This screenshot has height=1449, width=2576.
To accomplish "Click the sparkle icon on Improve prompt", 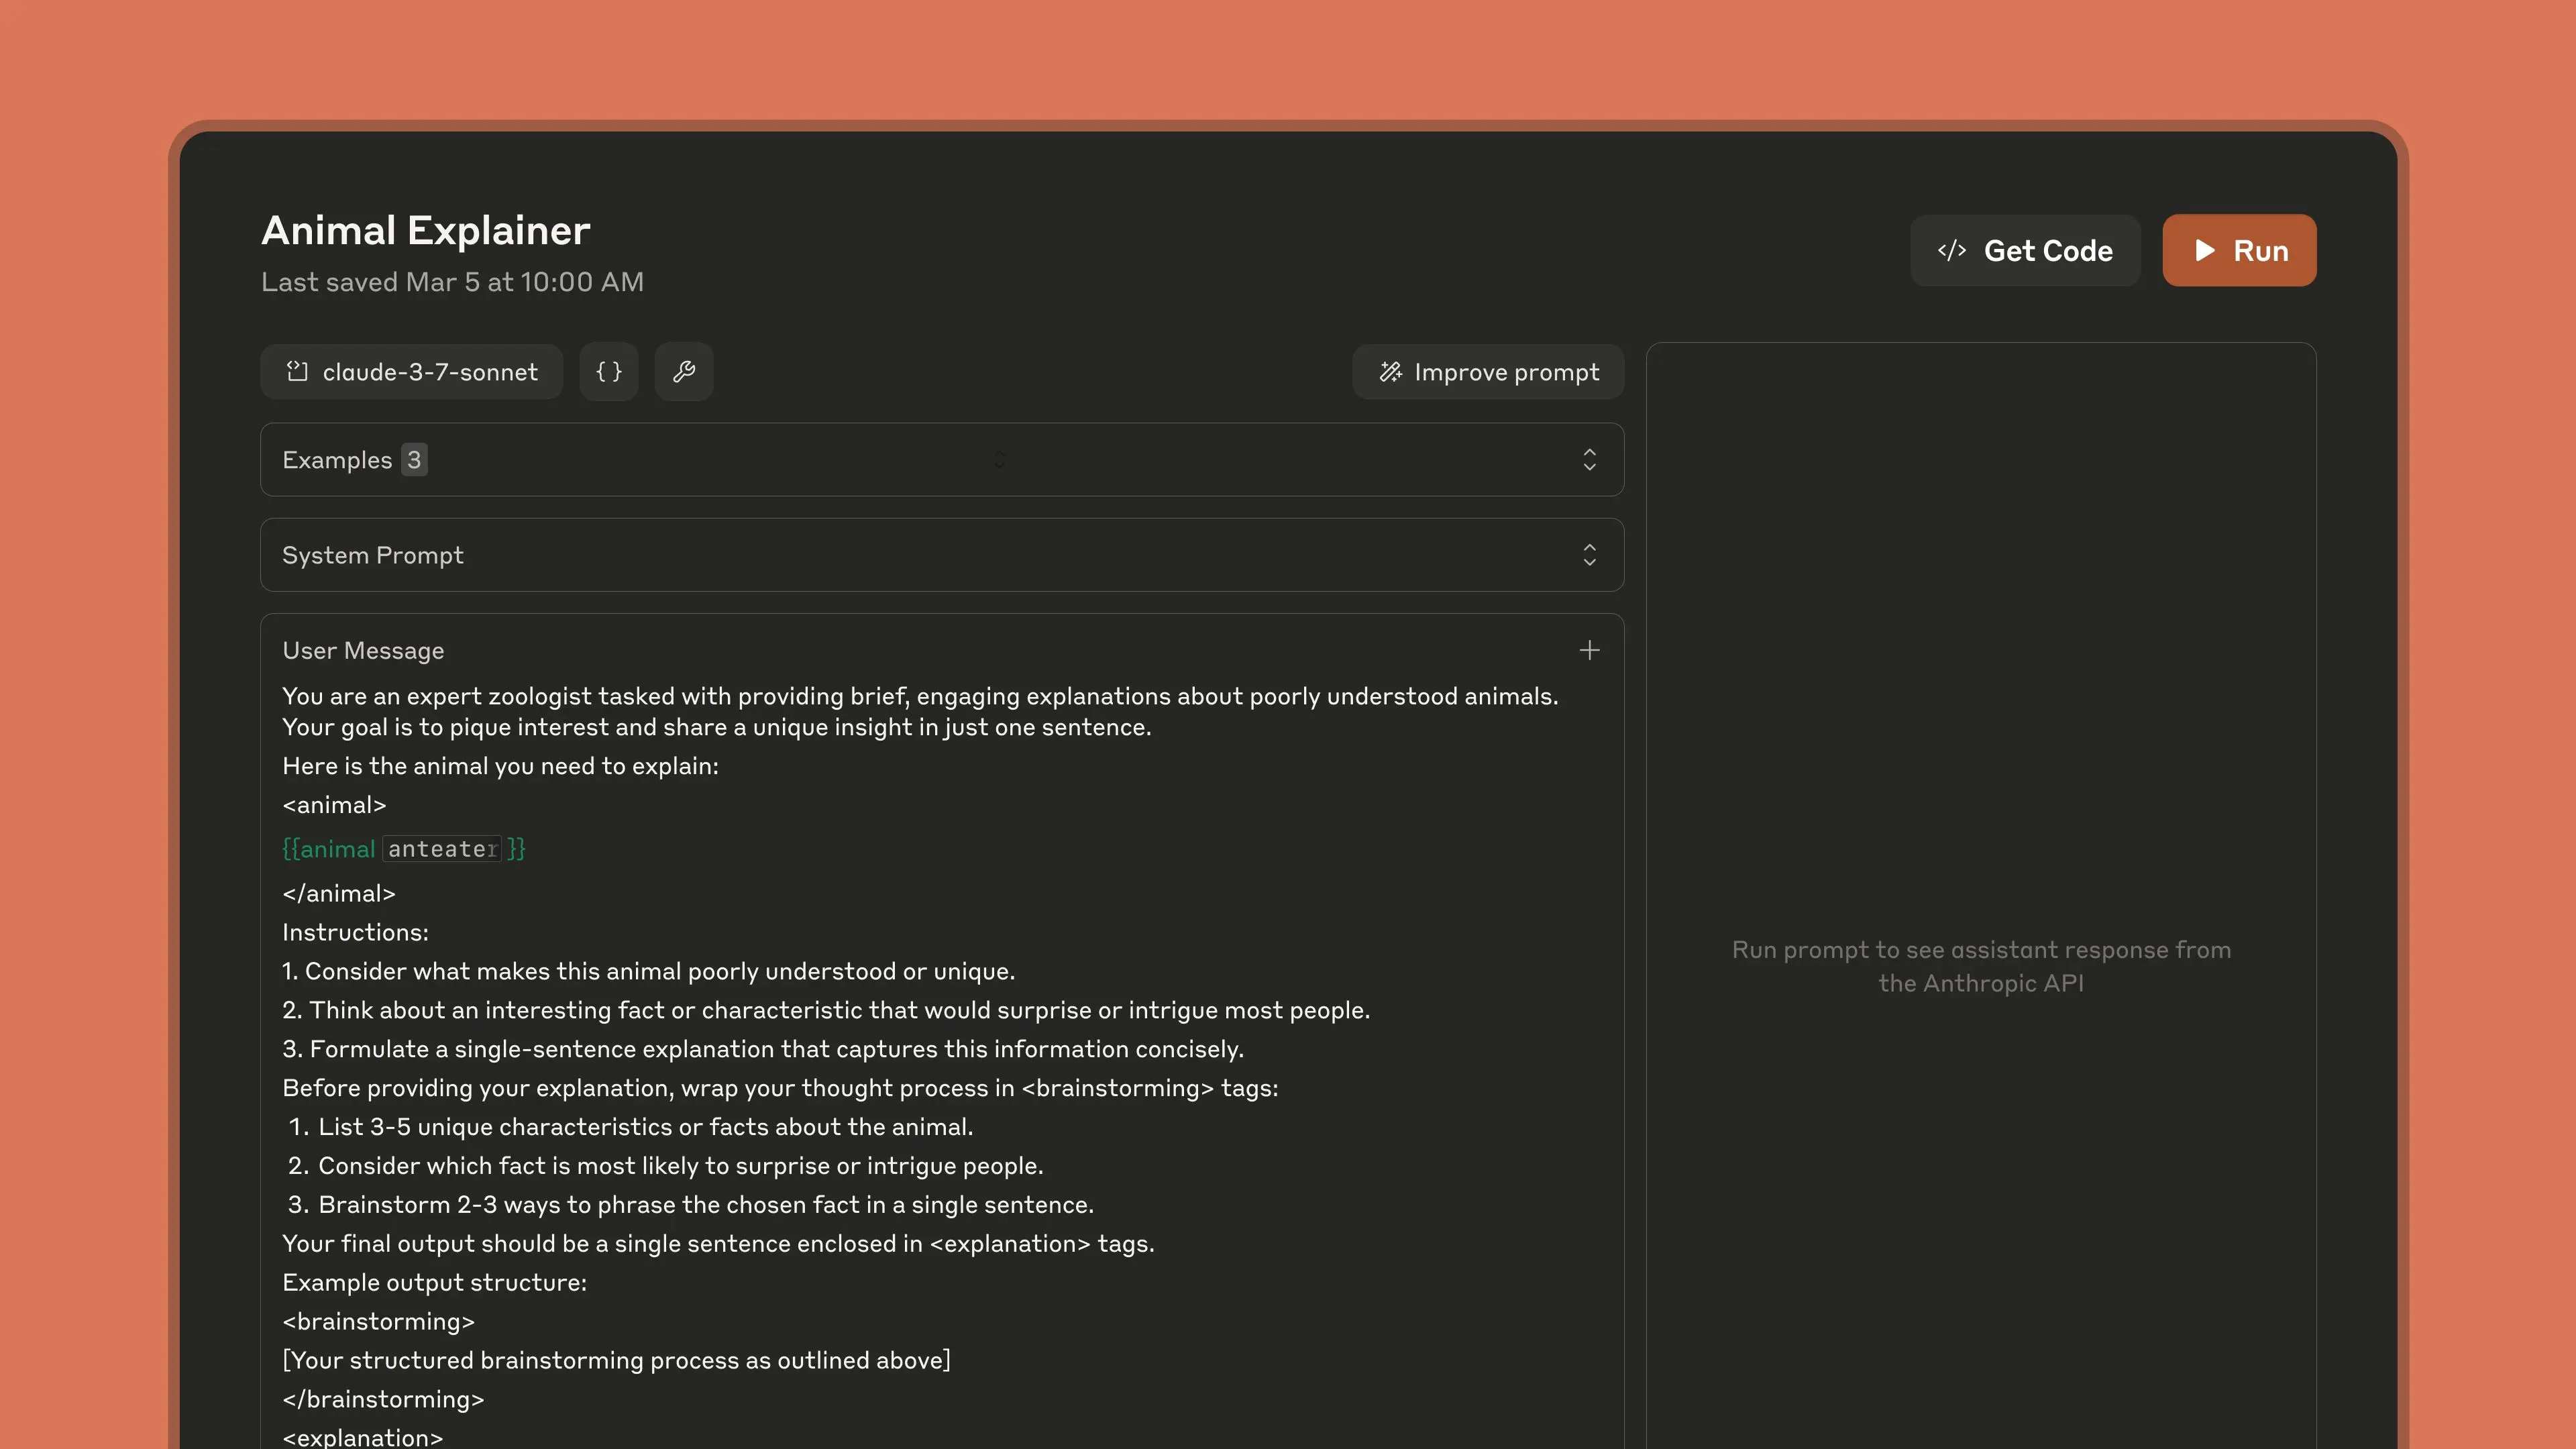I will click(x=1390, y=371).
